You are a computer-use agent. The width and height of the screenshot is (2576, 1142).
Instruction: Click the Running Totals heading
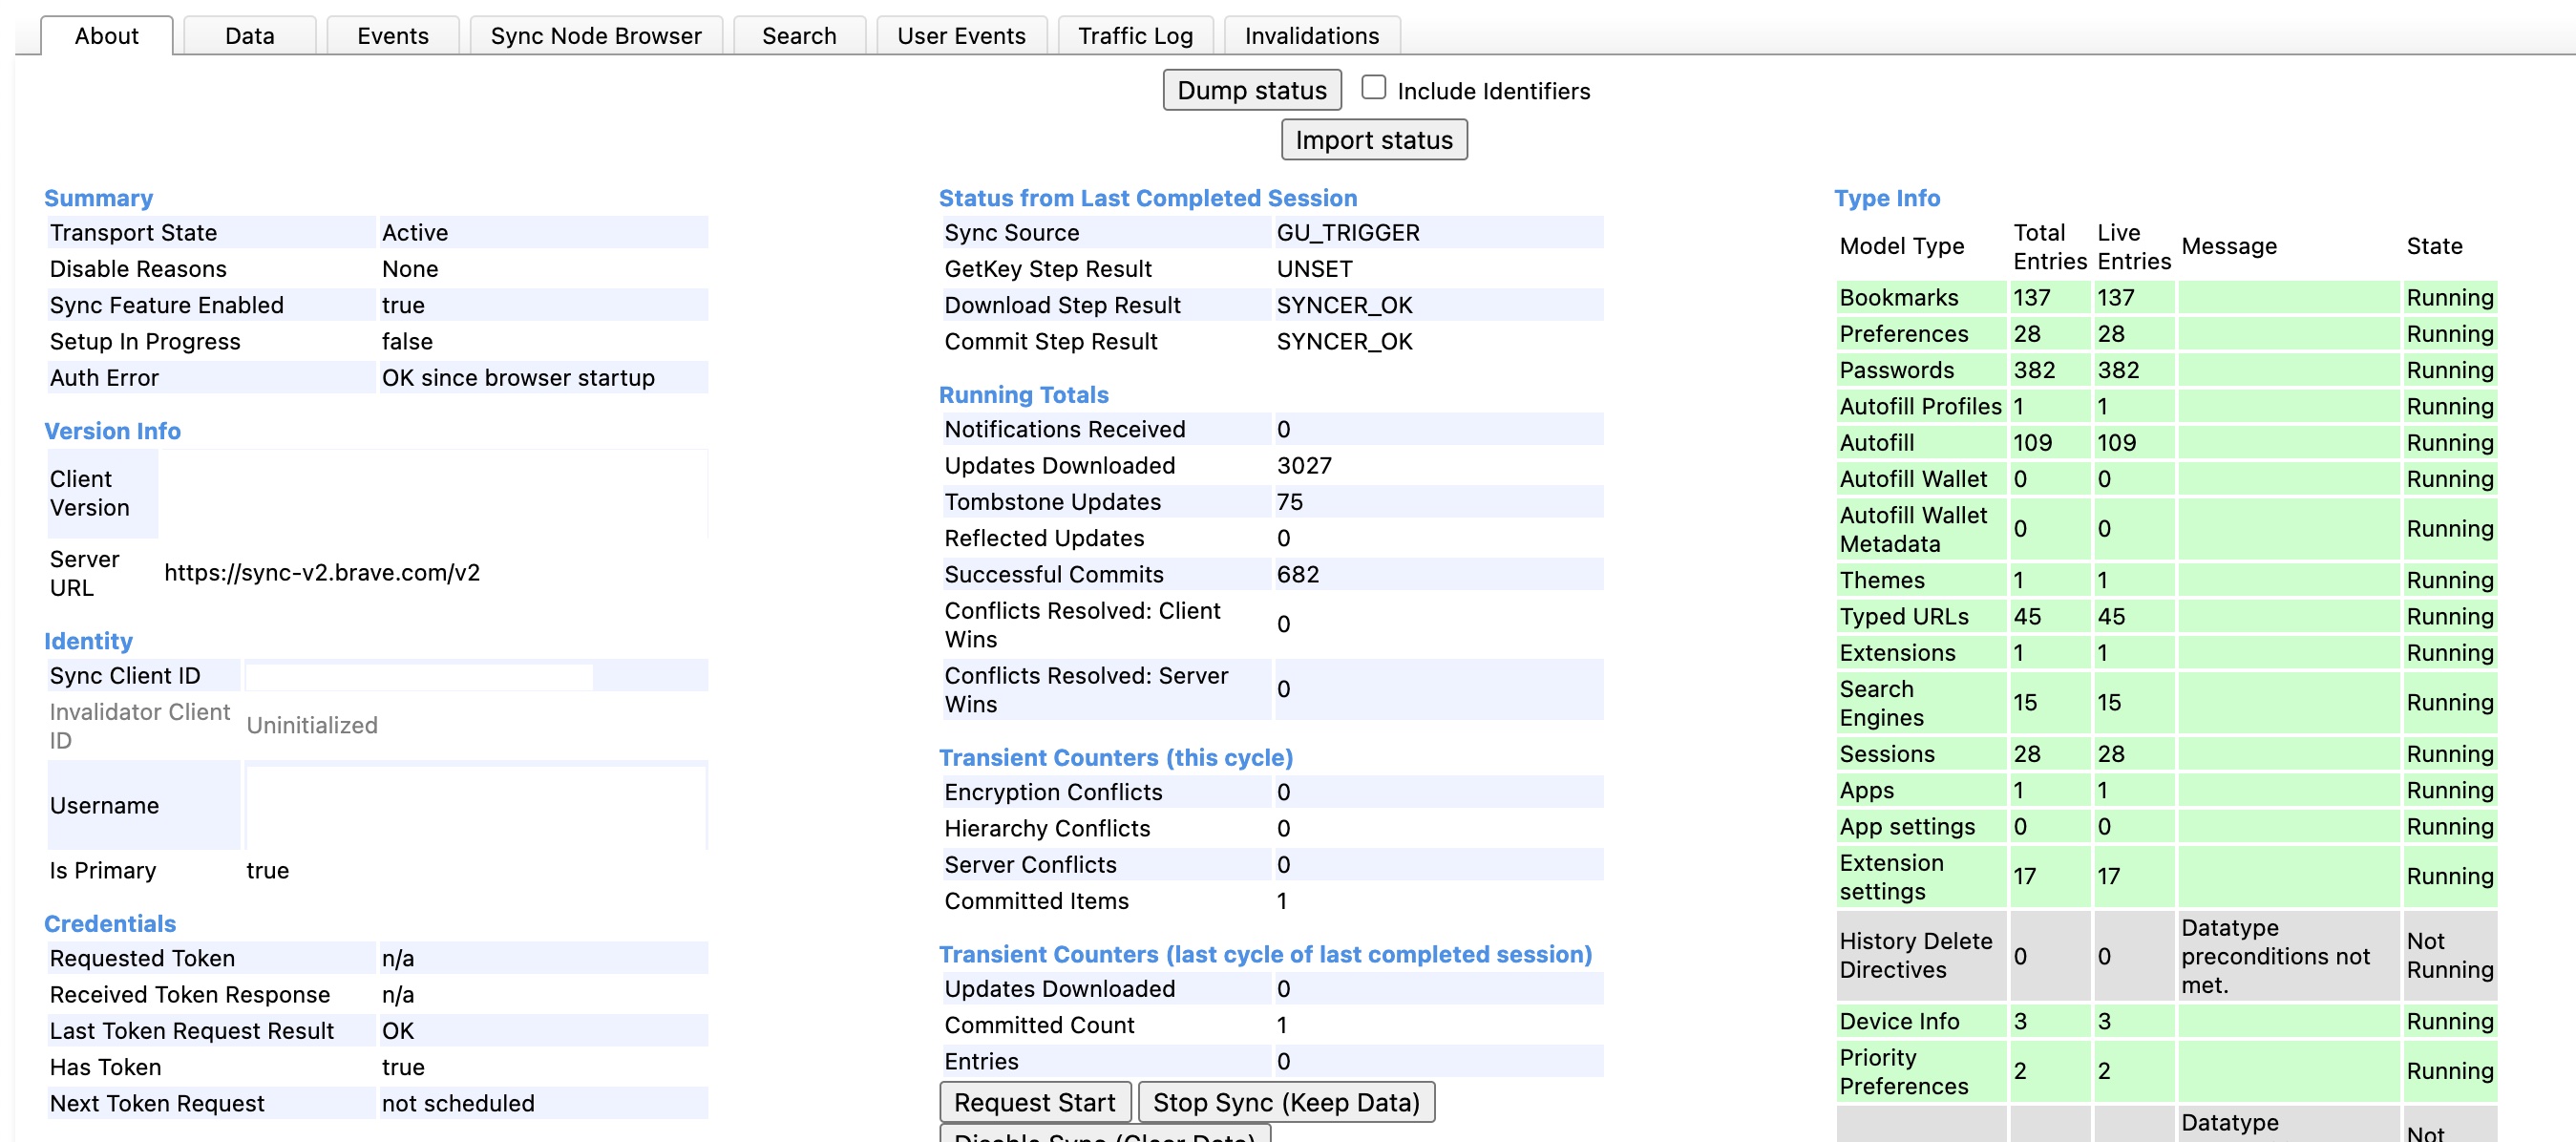pyautogui.click(x=1023, y=394)
